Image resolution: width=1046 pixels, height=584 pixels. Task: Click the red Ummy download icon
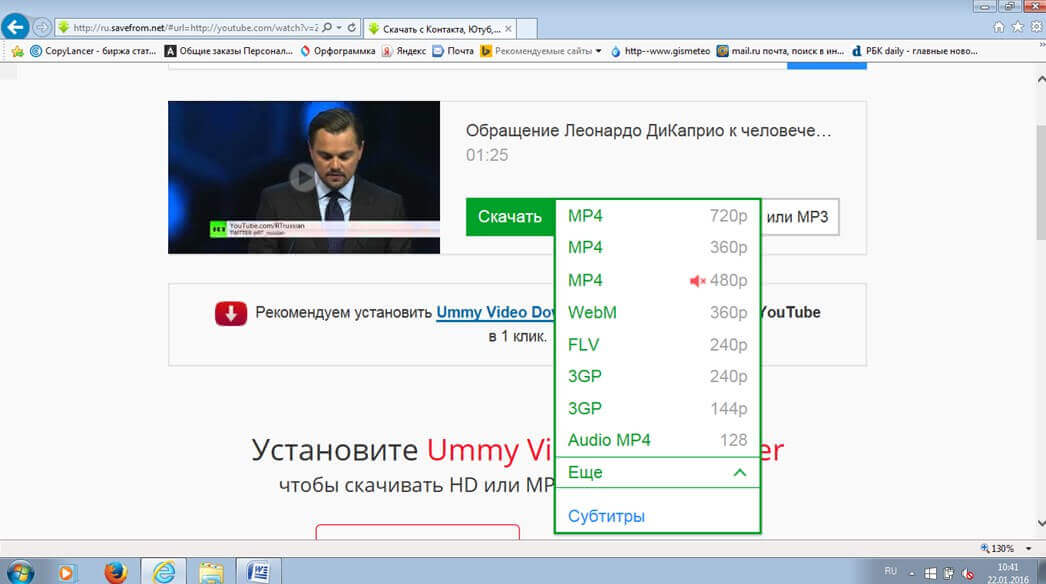pos(230,313)
